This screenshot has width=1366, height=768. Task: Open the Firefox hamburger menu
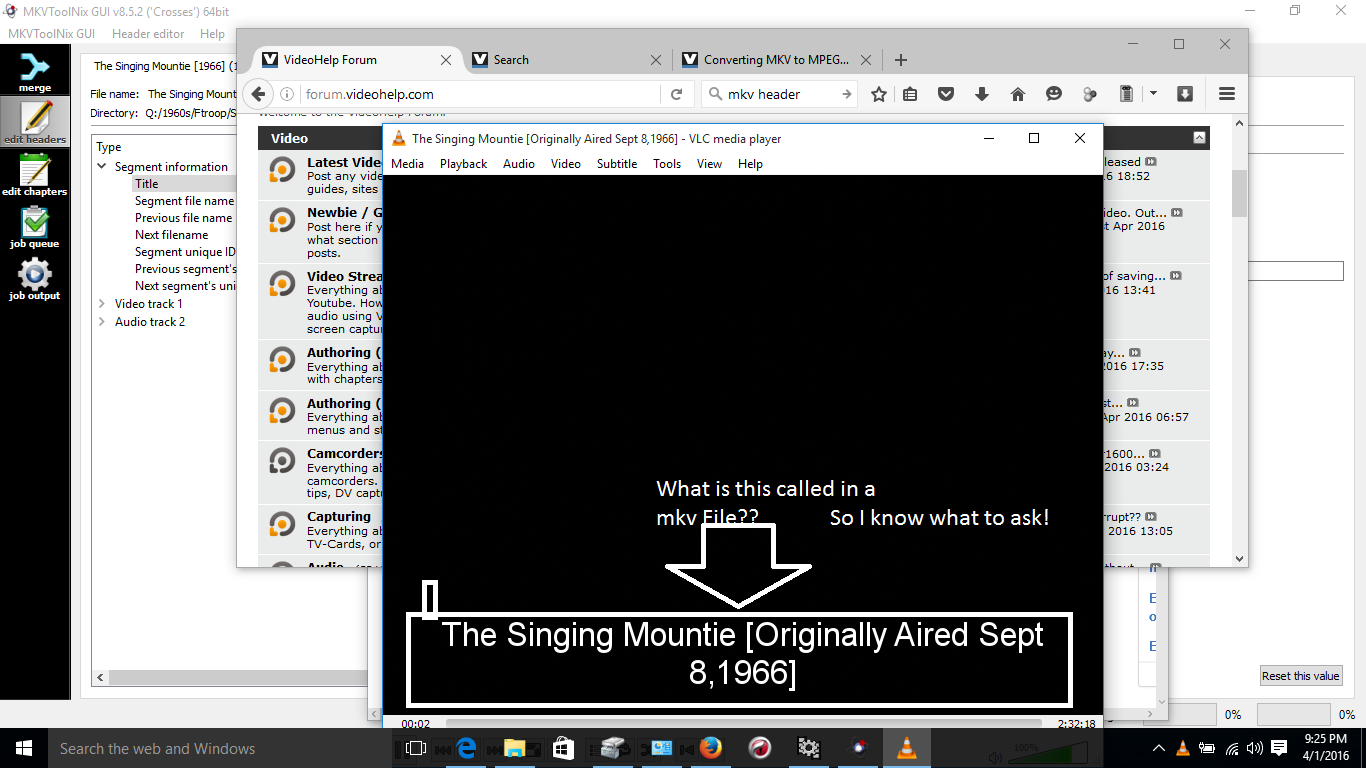(x=1227, y=94)
